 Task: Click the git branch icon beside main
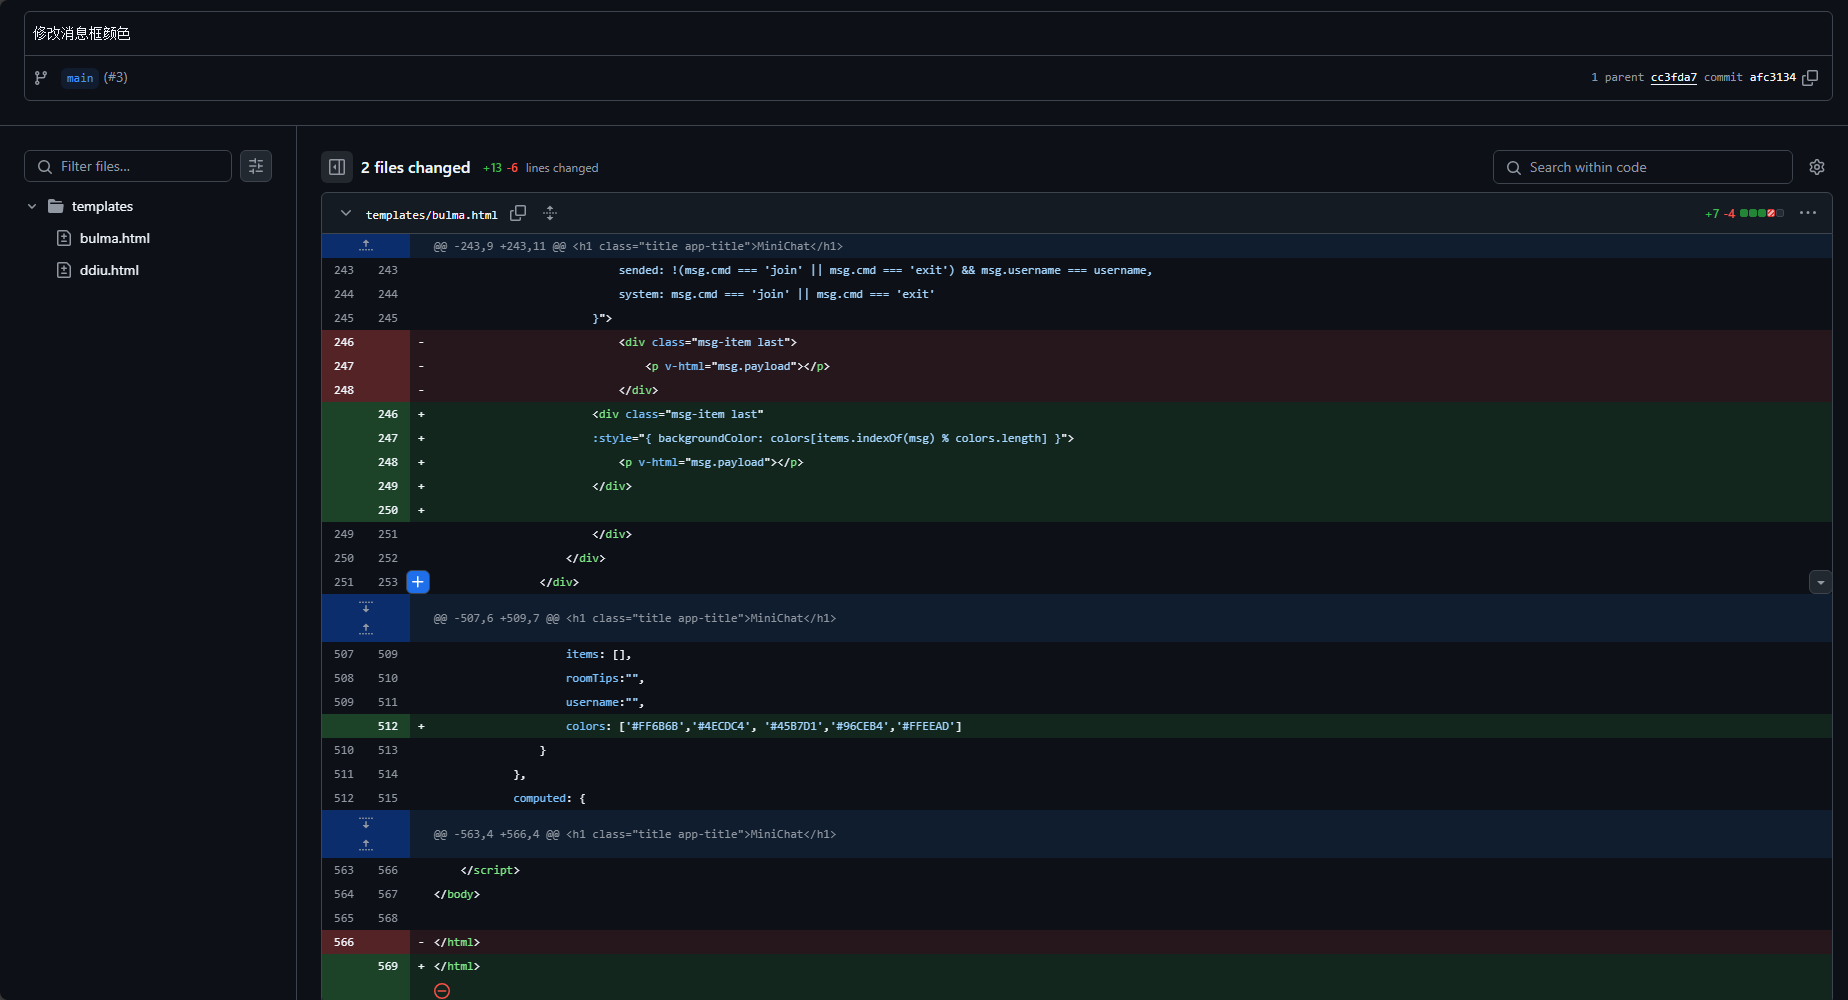(x=41, y=77)
